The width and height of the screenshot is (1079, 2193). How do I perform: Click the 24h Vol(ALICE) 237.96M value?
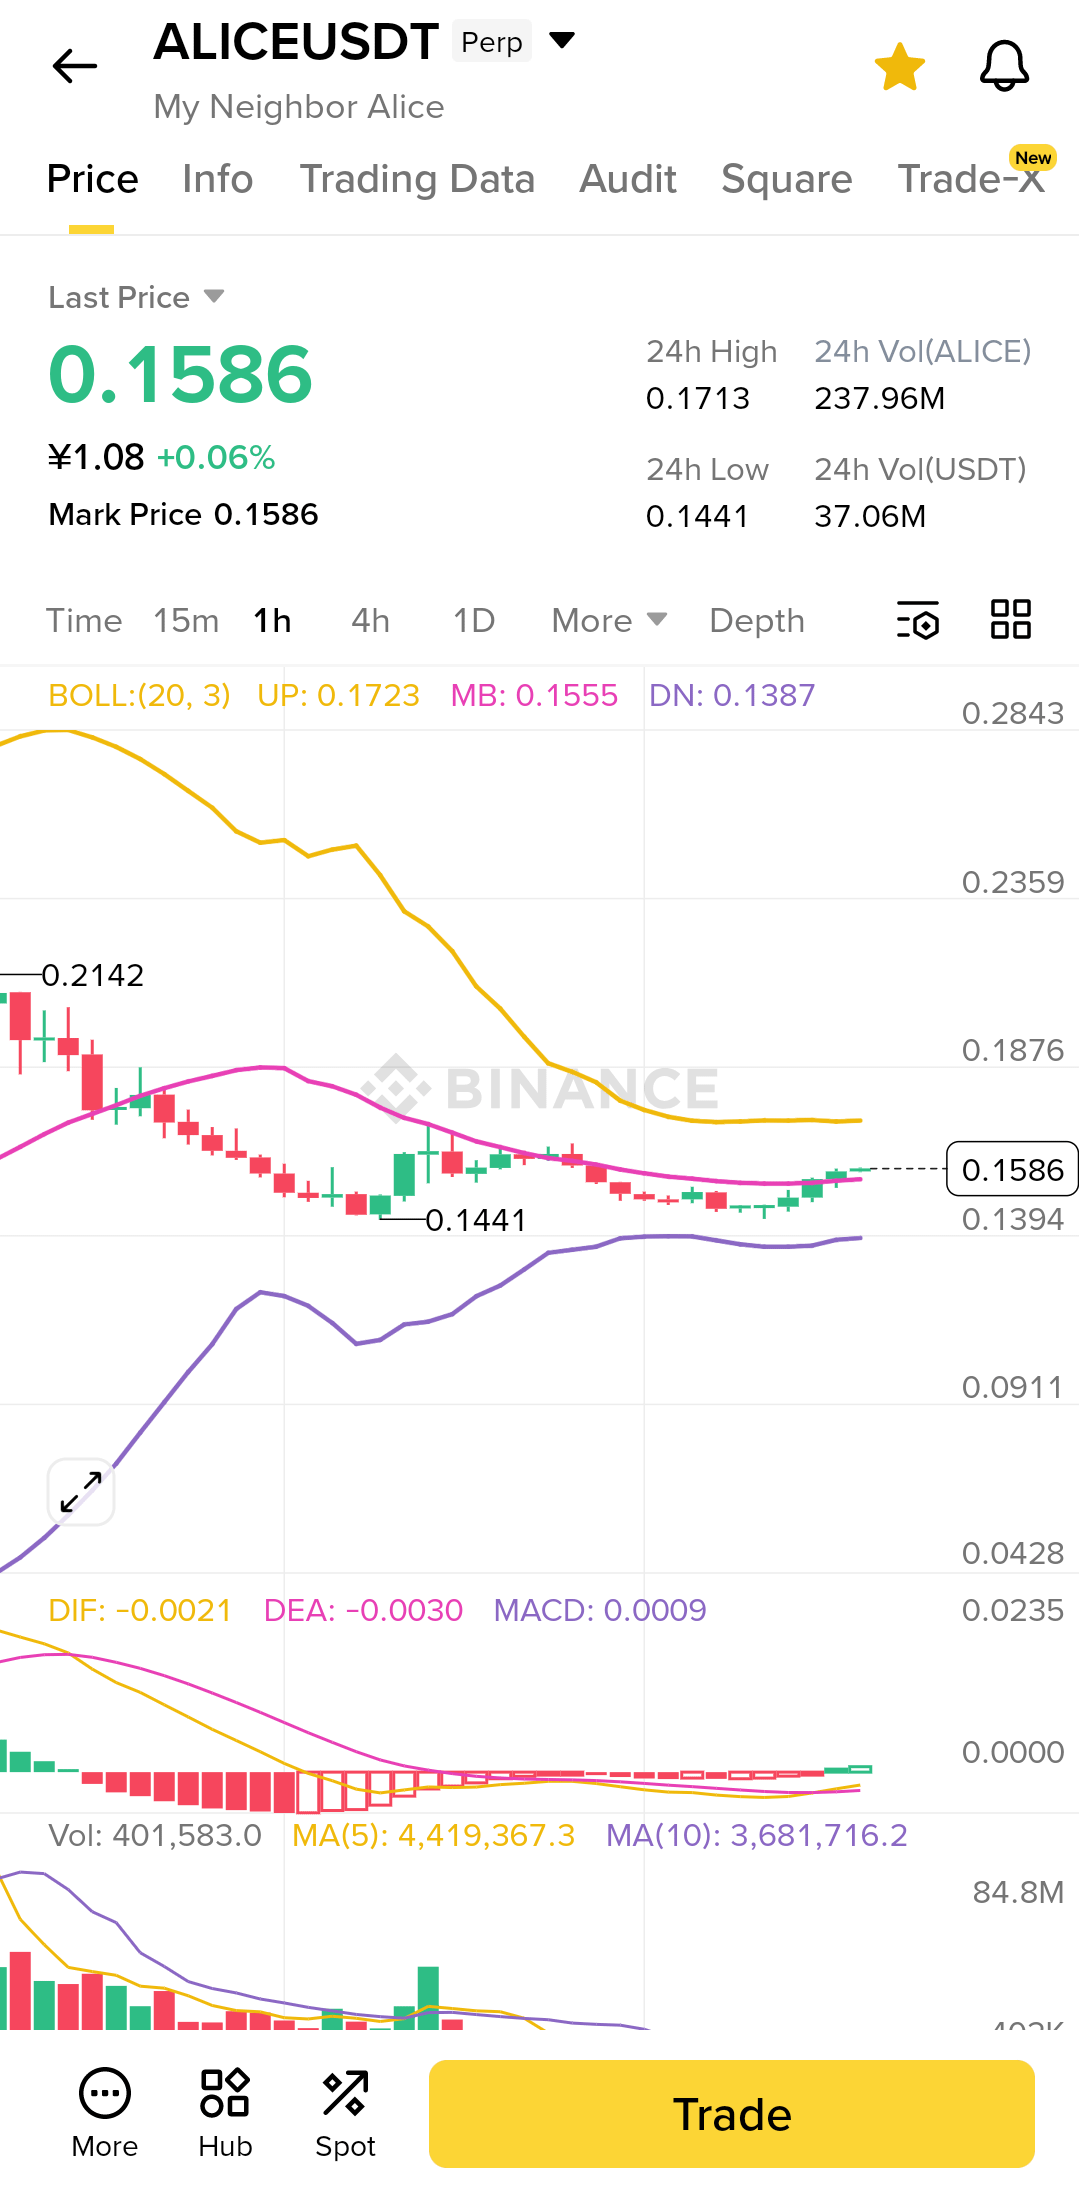(879, 399)
